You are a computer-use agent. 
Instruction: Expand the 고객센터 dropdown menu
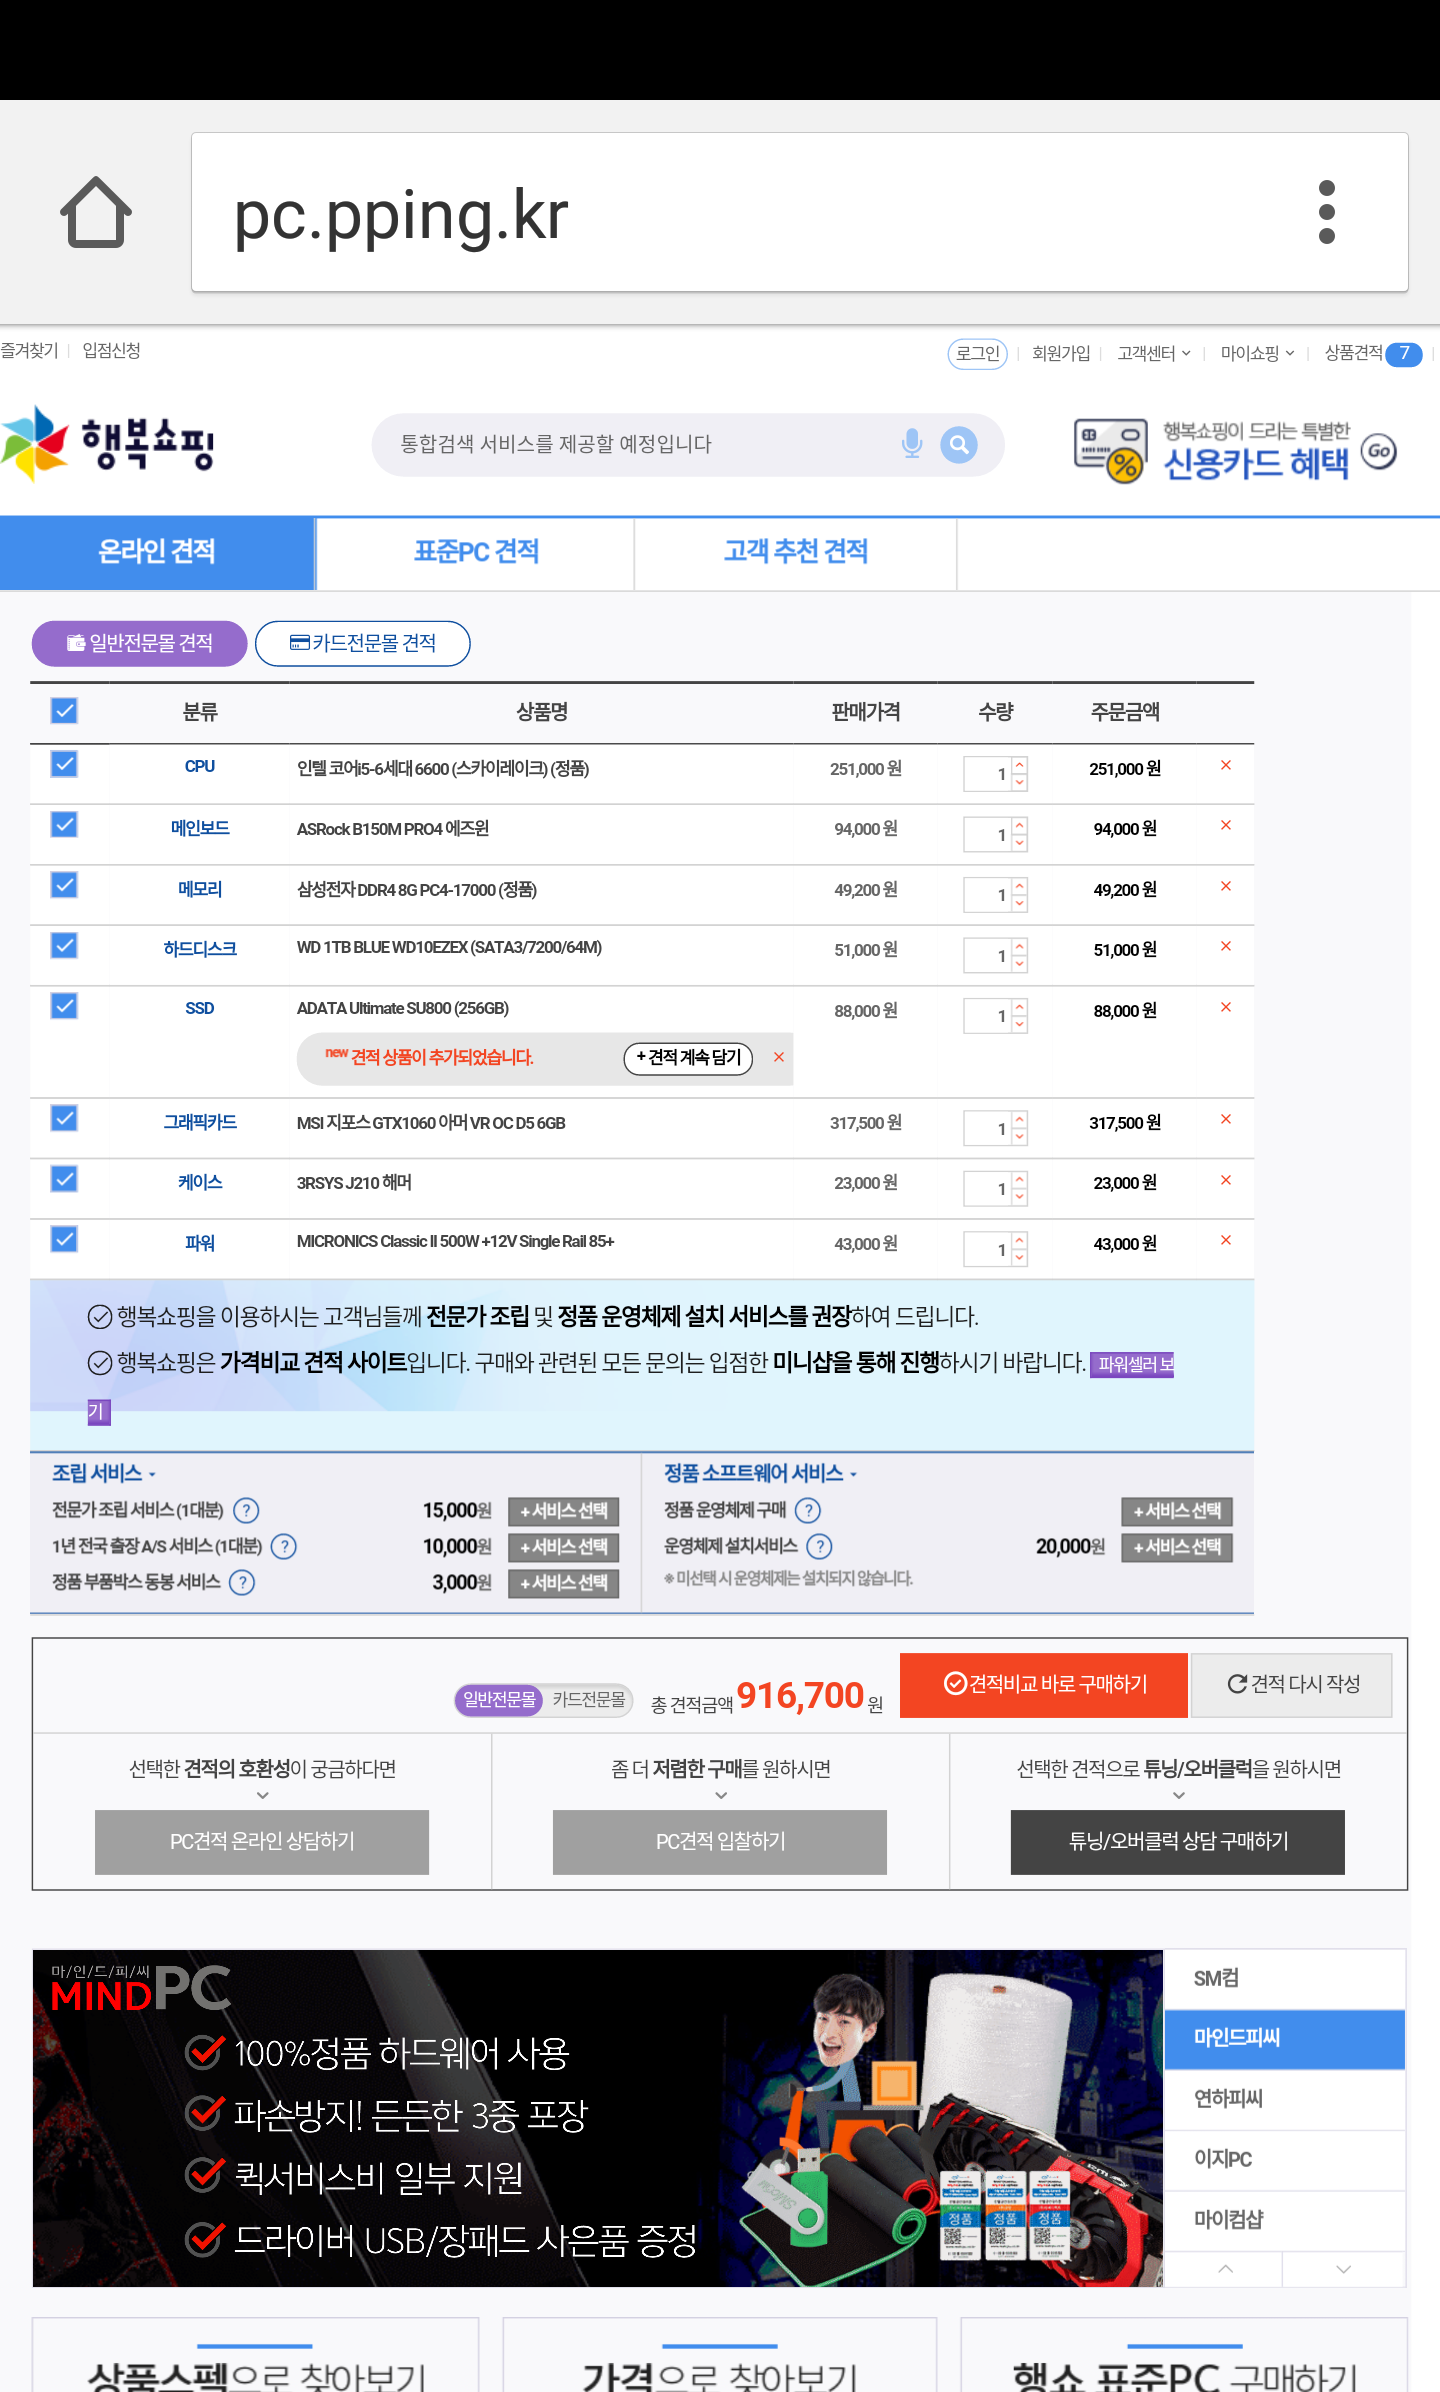pyautogui.click(x=1153, y=353)
